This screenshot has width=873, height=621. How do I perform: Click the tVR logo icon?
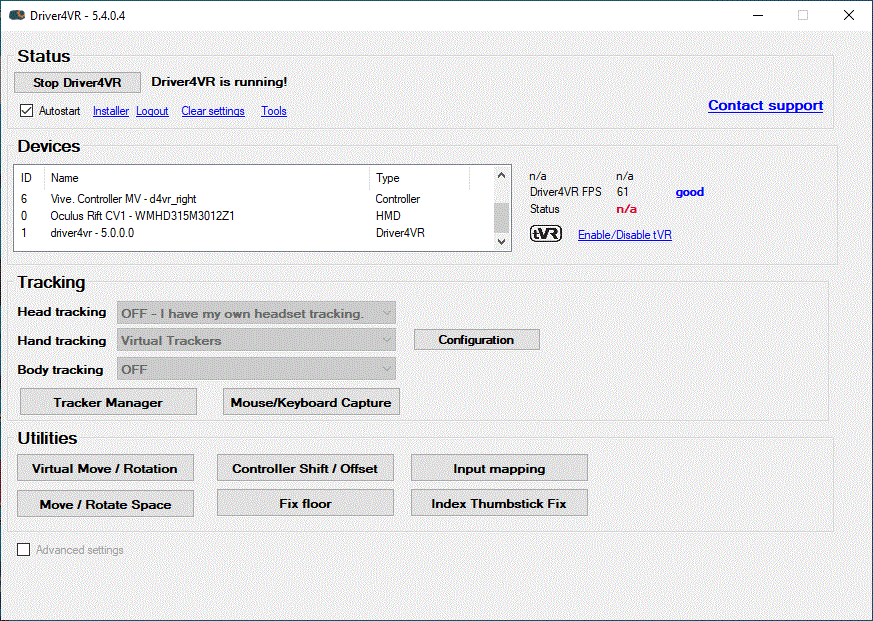(545, 233)
